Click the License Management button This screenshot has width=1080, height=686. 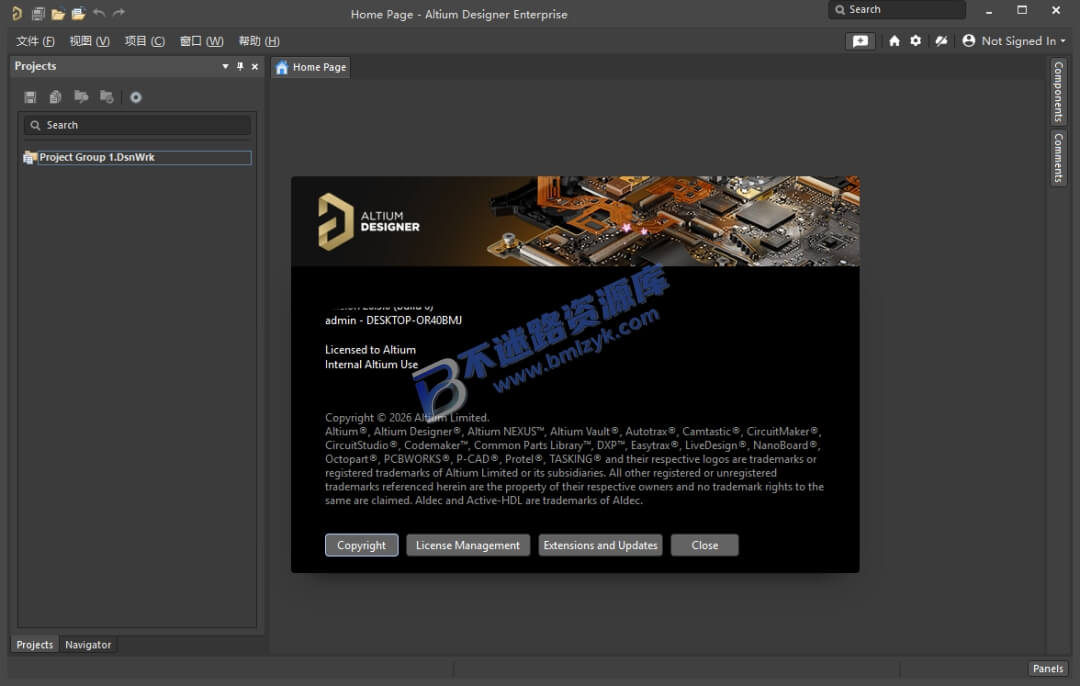[468, 545]
